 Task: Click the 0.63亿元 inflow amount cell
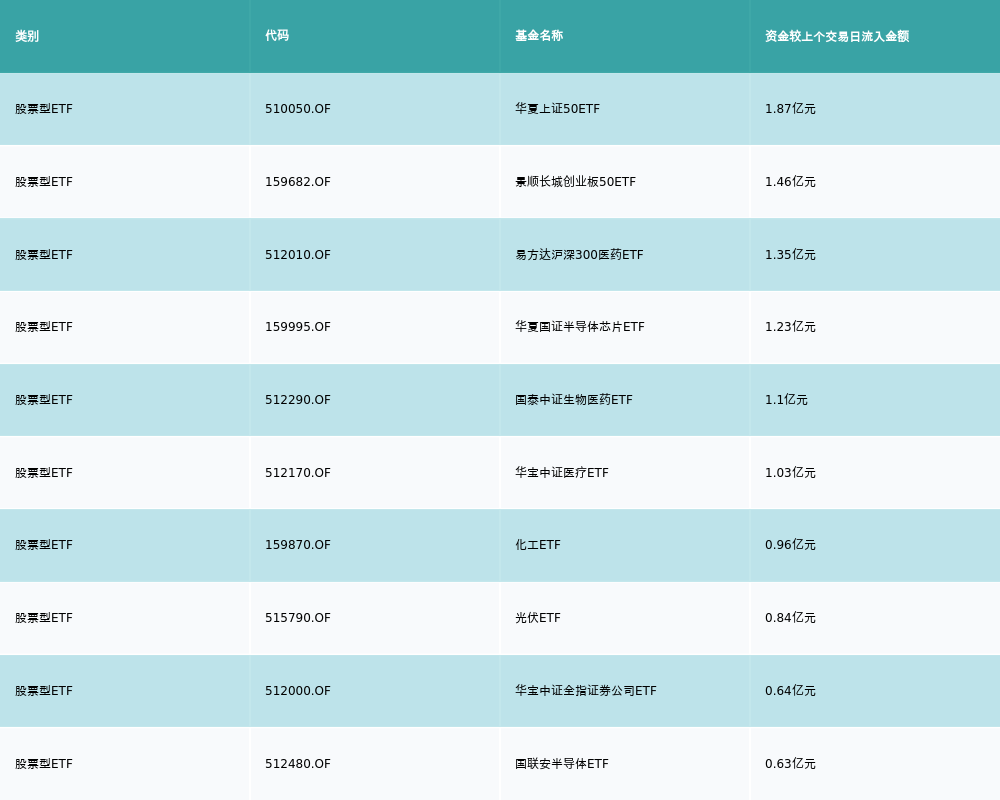pyautogui.click(x=790, y=764)
